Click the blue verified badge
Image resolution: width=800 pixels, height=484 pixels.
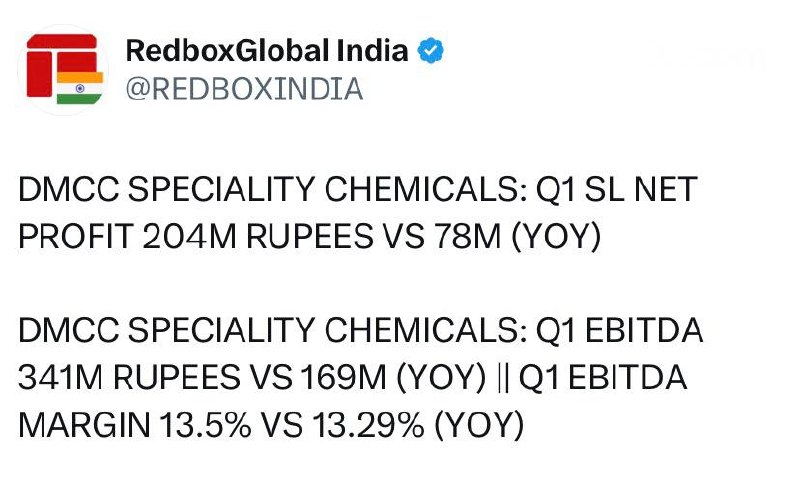point(431,50)
